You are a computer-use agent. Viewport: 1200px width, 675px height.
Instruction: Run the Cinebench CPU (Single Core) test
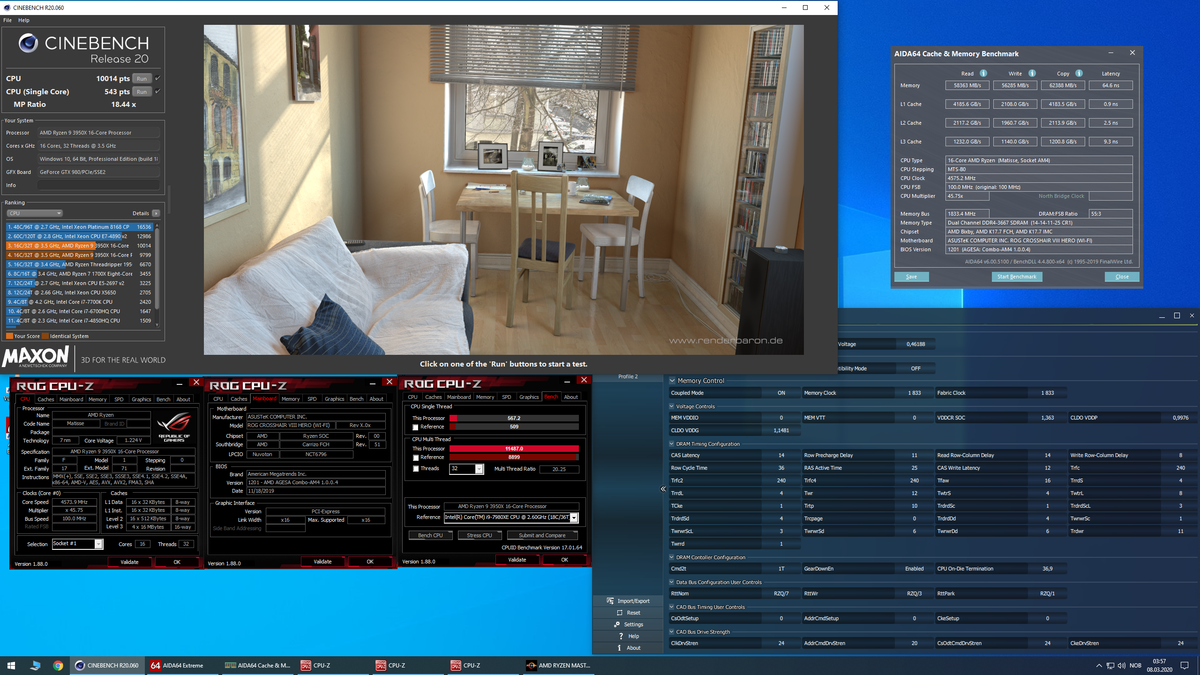142,91
